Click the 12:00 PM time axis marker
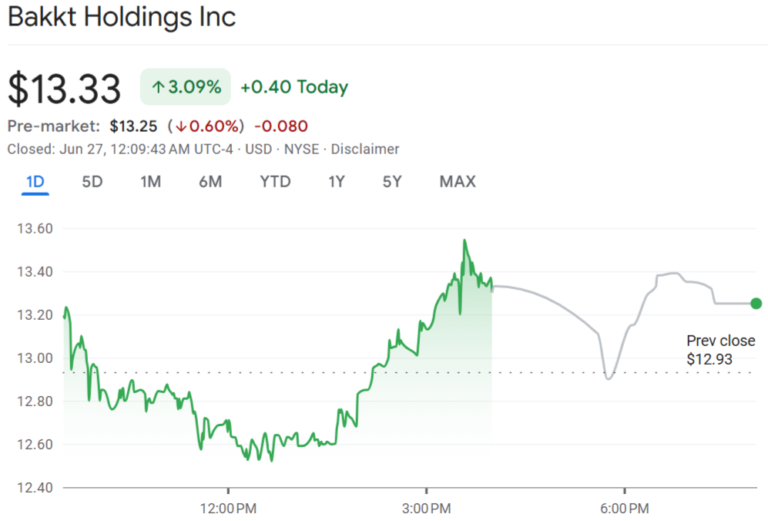This screenshot has height=521, width=768. click(228, 508)
